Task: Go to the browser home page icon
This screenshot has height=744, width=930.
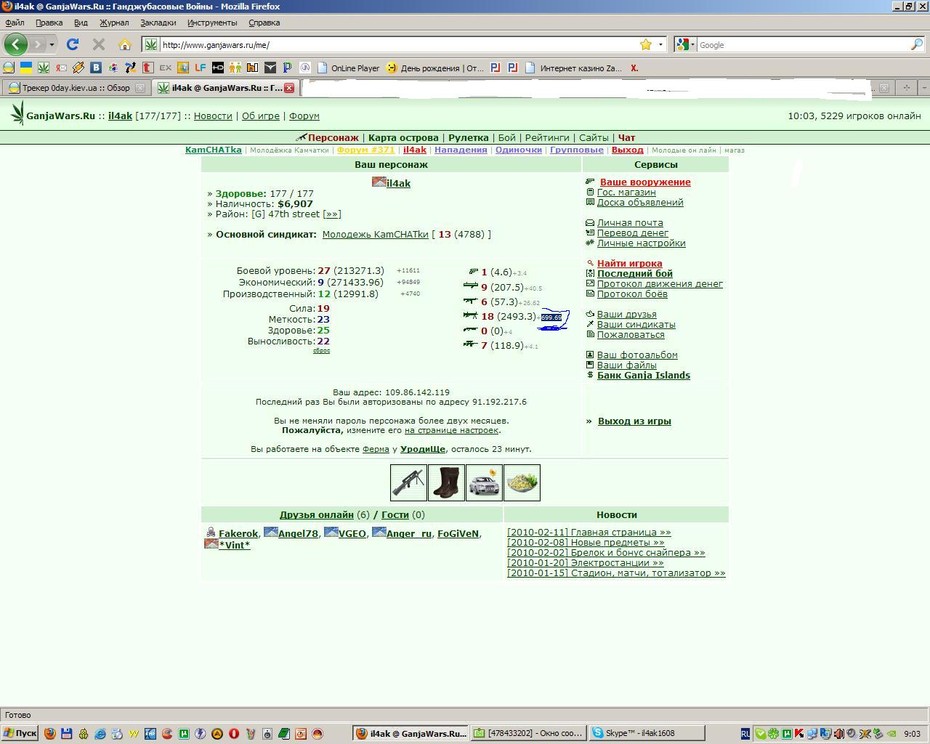Action: pyautogui.click(x=125, y=44)
